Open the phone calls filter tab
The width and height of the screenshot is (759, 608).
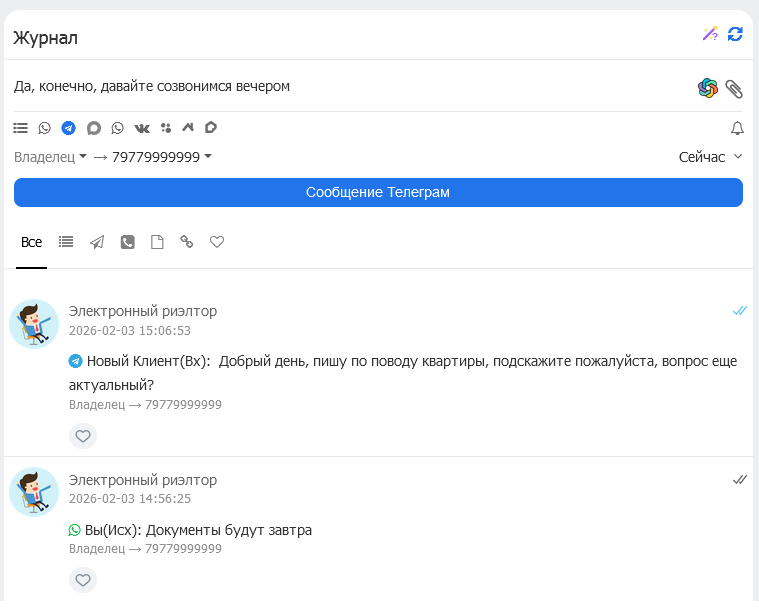point(127,242)
